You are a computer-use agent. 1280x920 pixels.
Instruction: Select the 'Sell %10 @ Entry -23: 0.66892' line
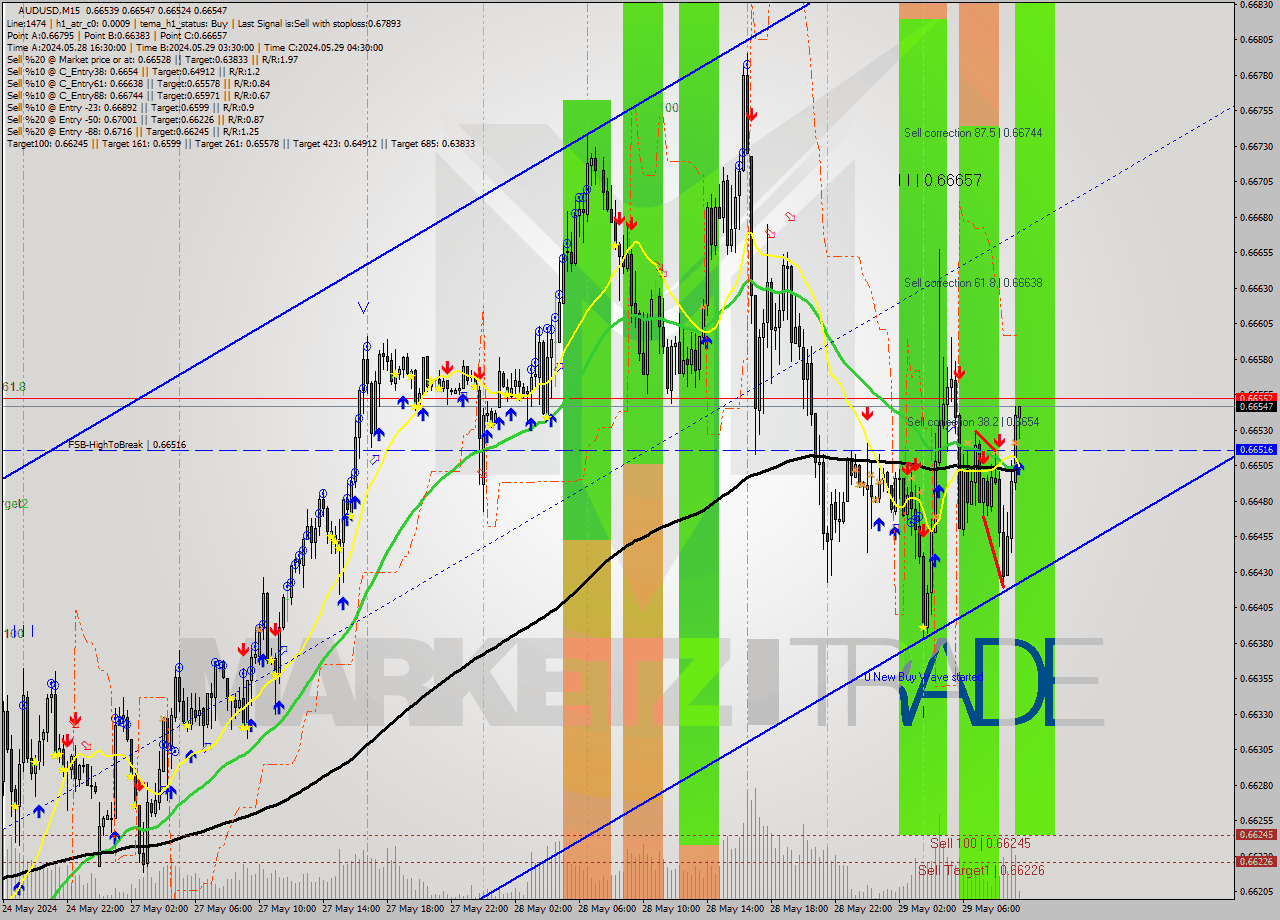(130, 108)
